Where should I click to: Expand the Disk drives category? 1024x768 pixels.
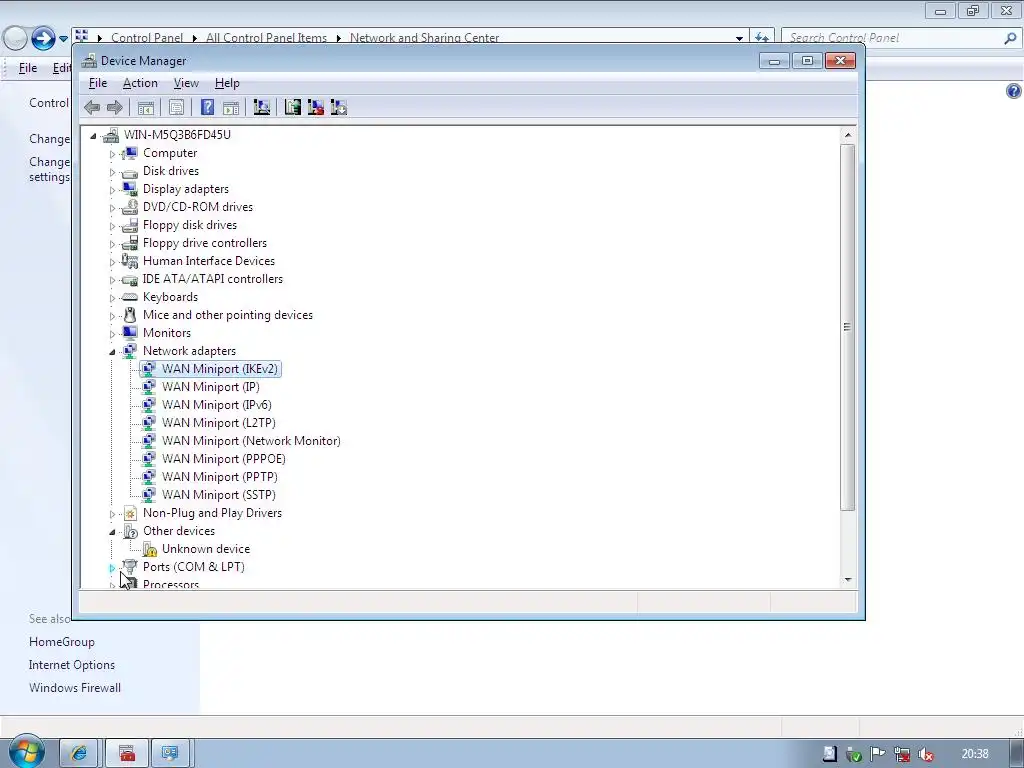coord(112,172)
